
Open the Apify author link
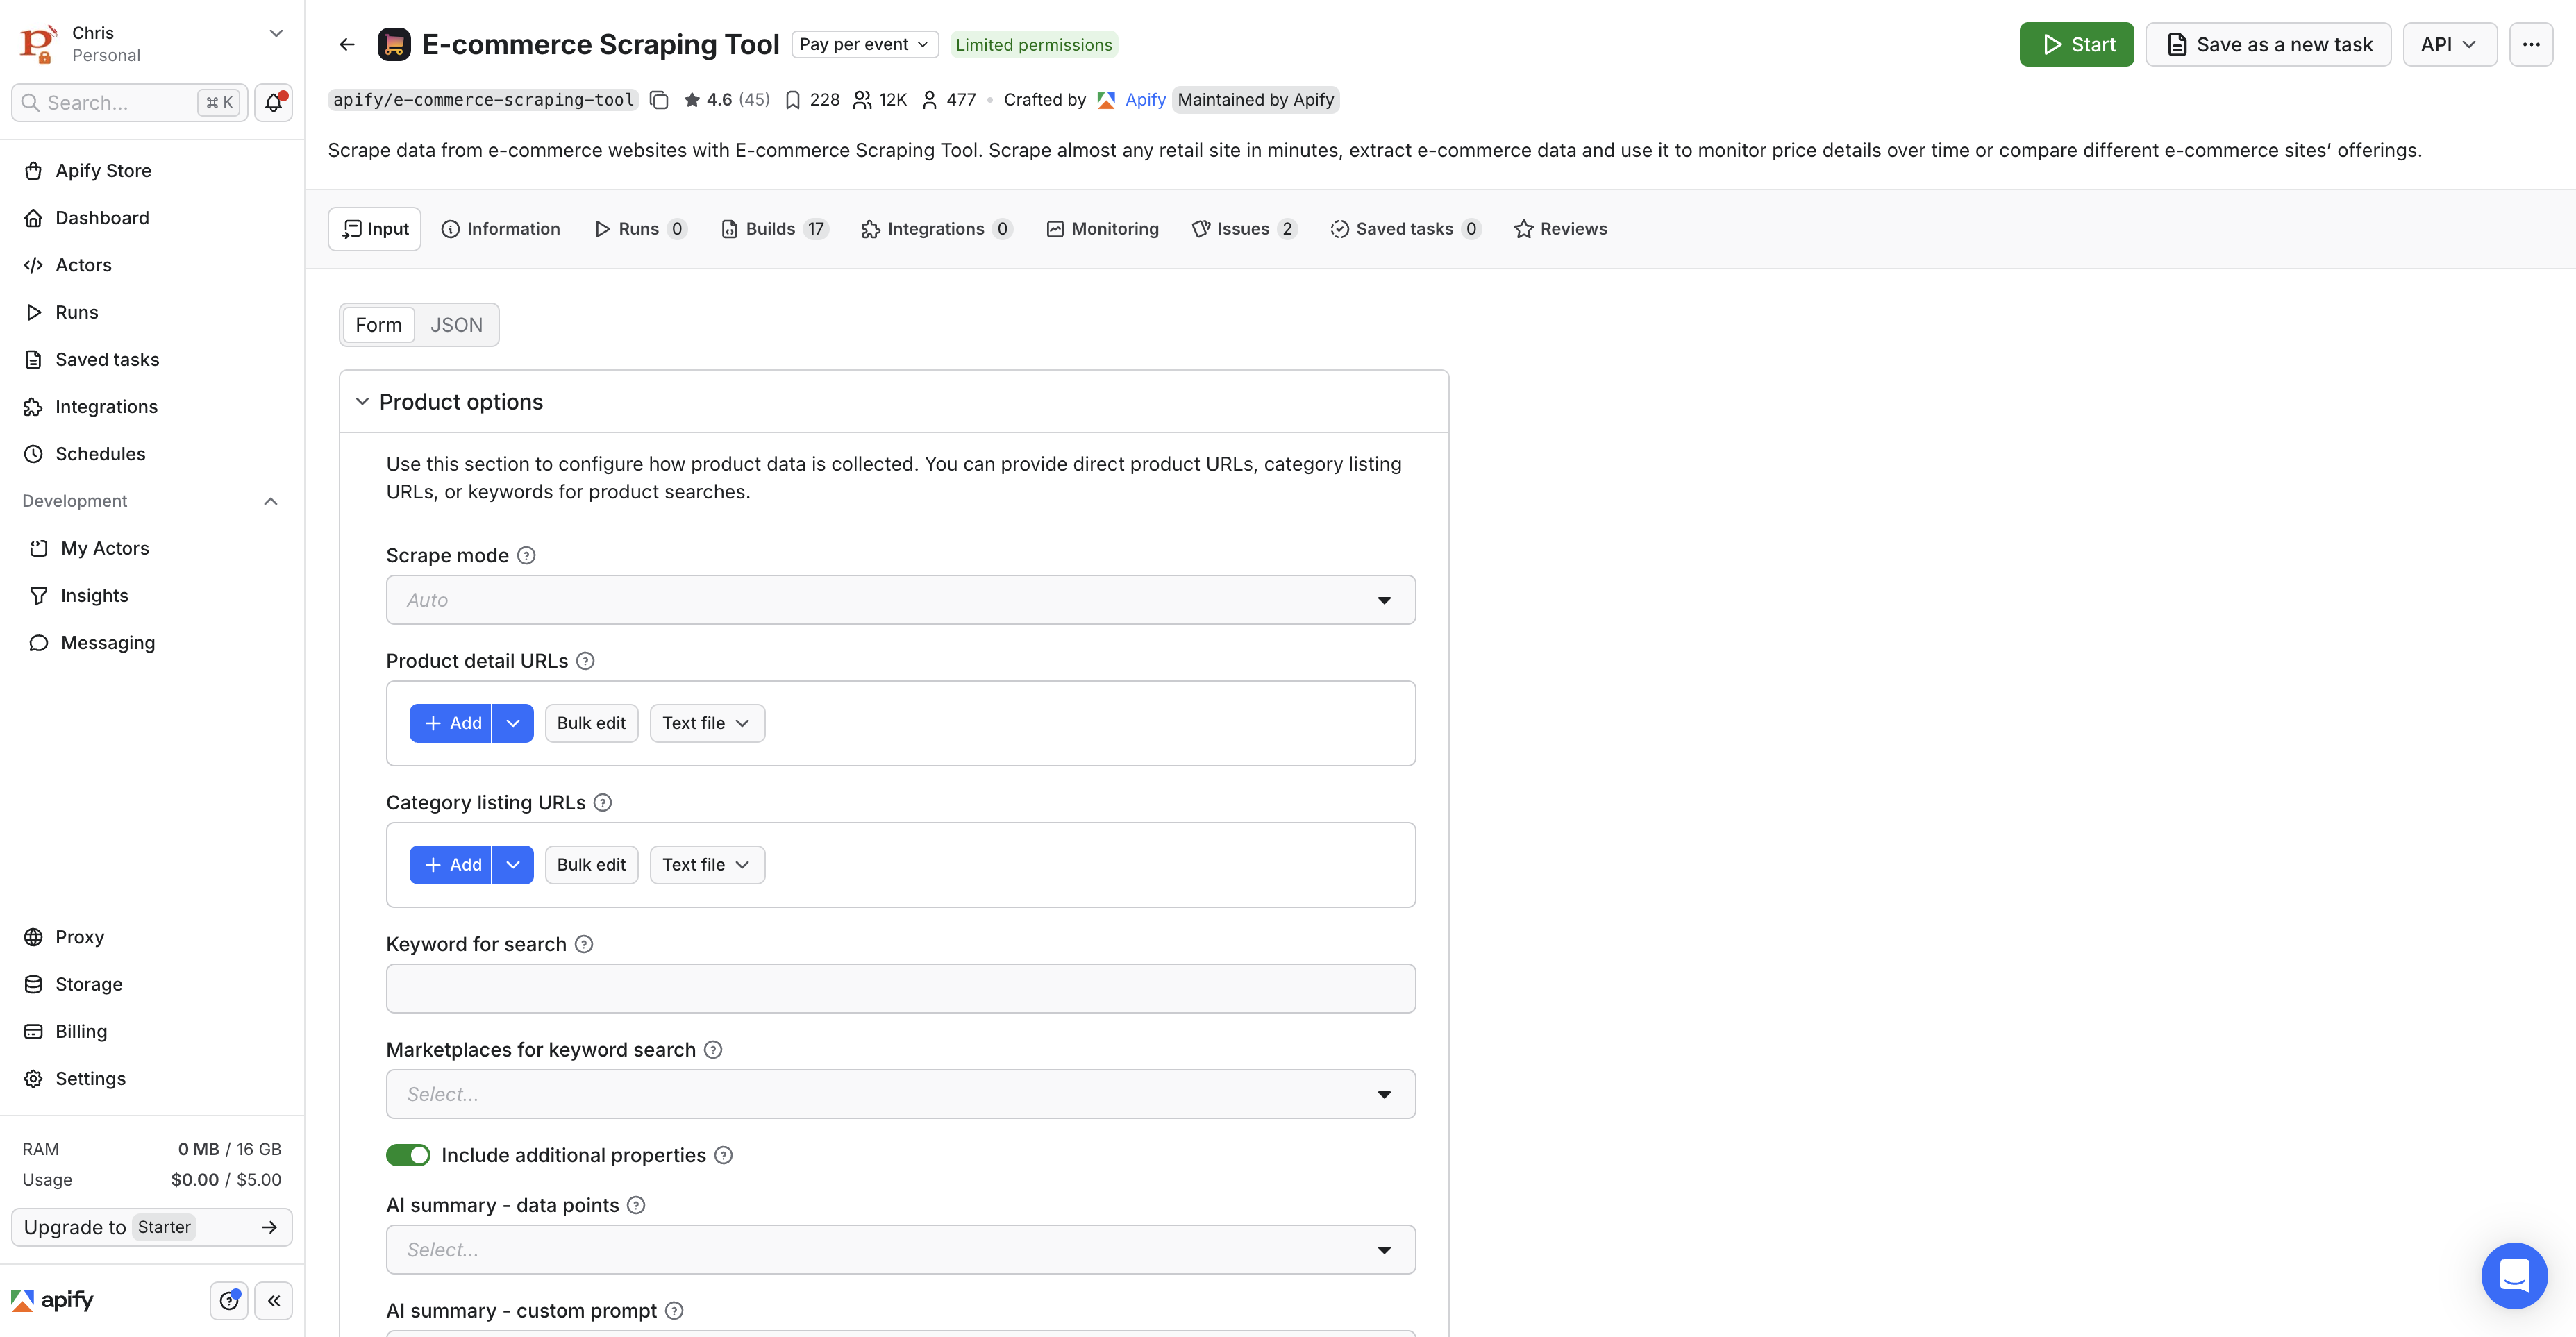coord(1144,100)
